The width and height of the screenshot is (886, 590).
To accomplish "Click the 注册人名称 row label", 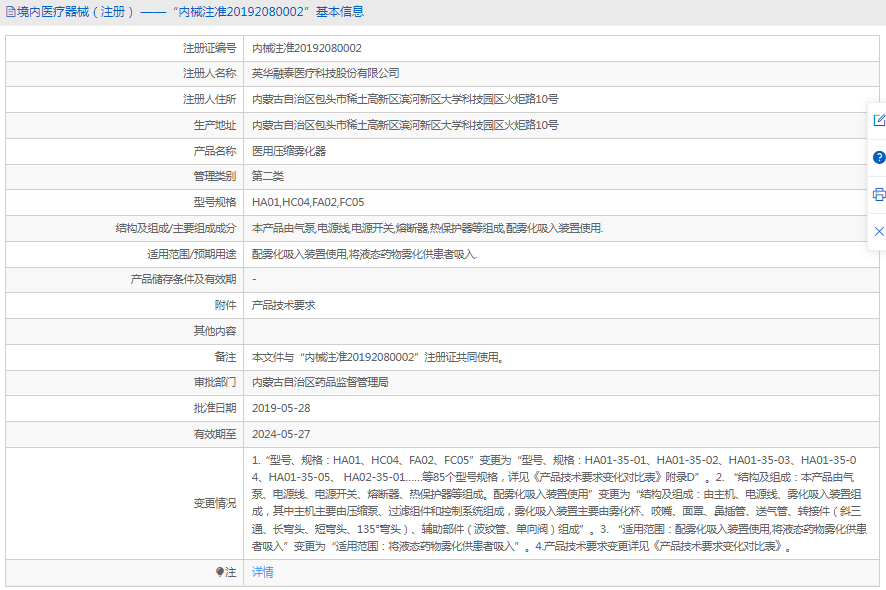I will point(210,73).
